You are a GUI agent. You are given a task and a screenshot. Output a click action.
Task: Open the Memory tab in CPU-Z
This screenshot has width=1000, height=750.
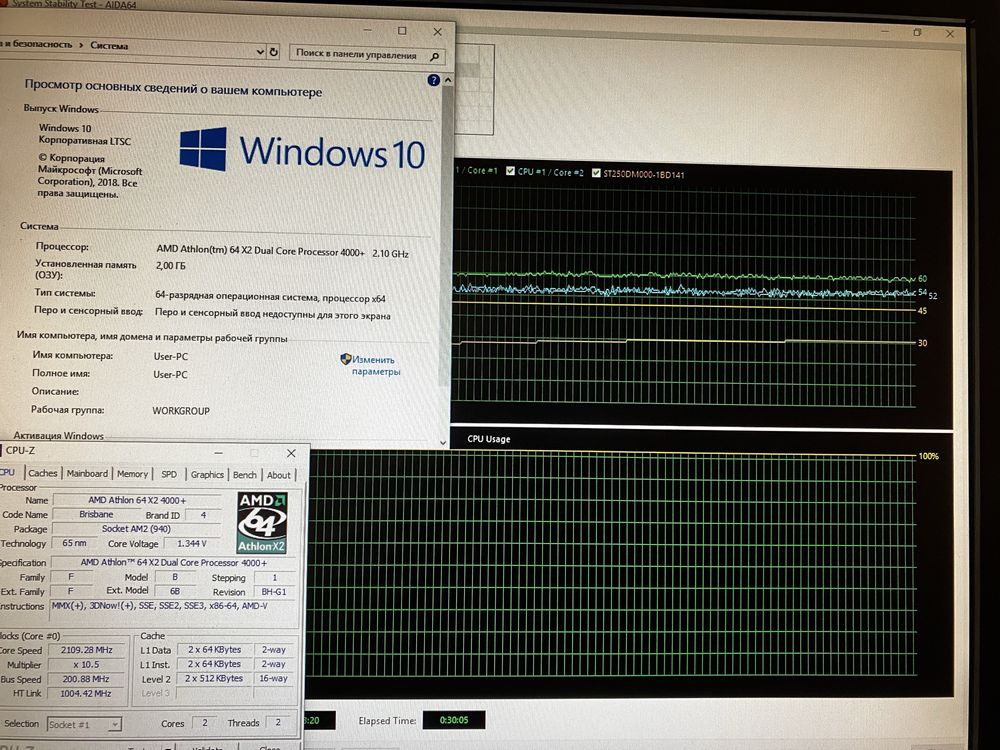pos(132,474)
